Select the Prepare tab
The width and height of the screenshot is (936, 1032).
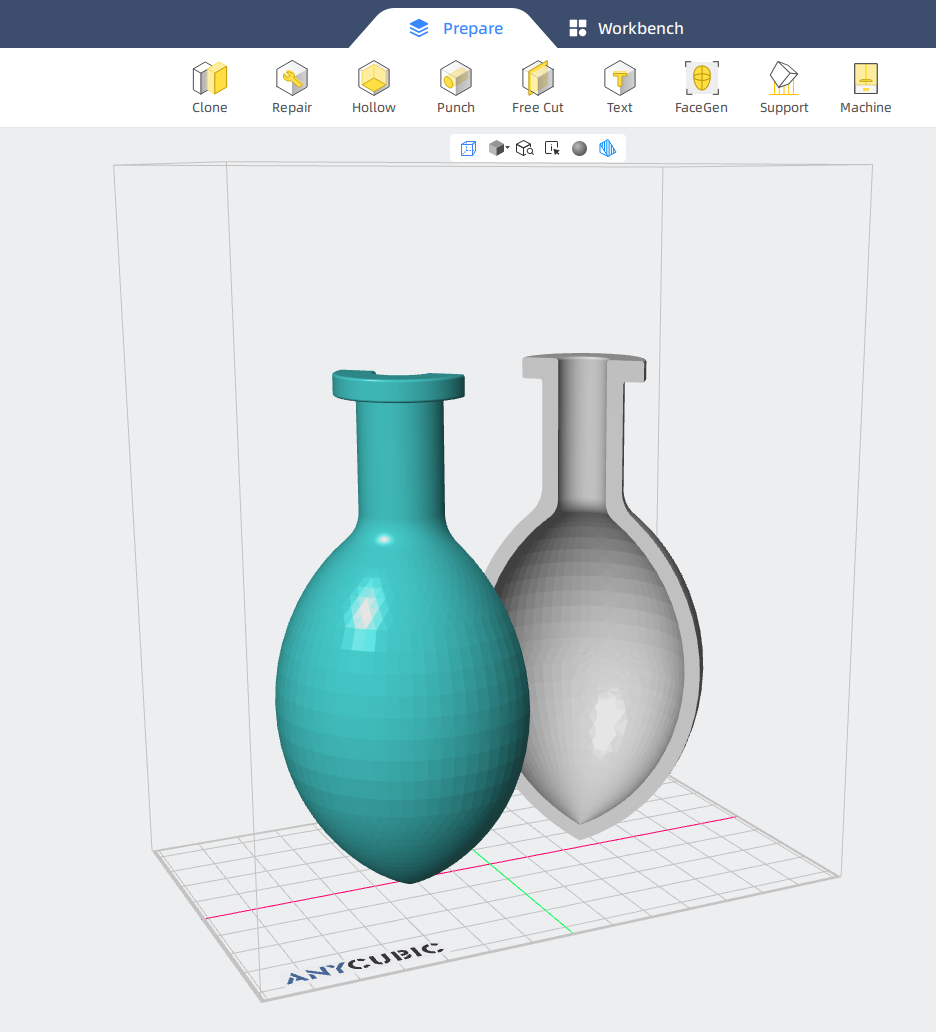pyautogui.click(x=457, y=28)
